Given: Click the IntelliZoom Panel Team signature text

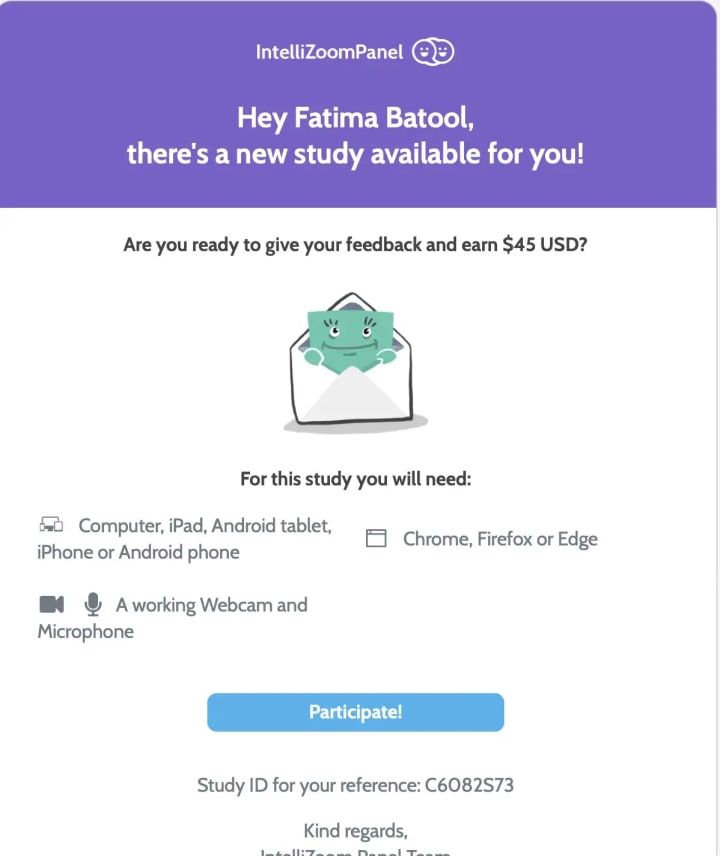Looking at the screenshot, I should click(355, 851).
